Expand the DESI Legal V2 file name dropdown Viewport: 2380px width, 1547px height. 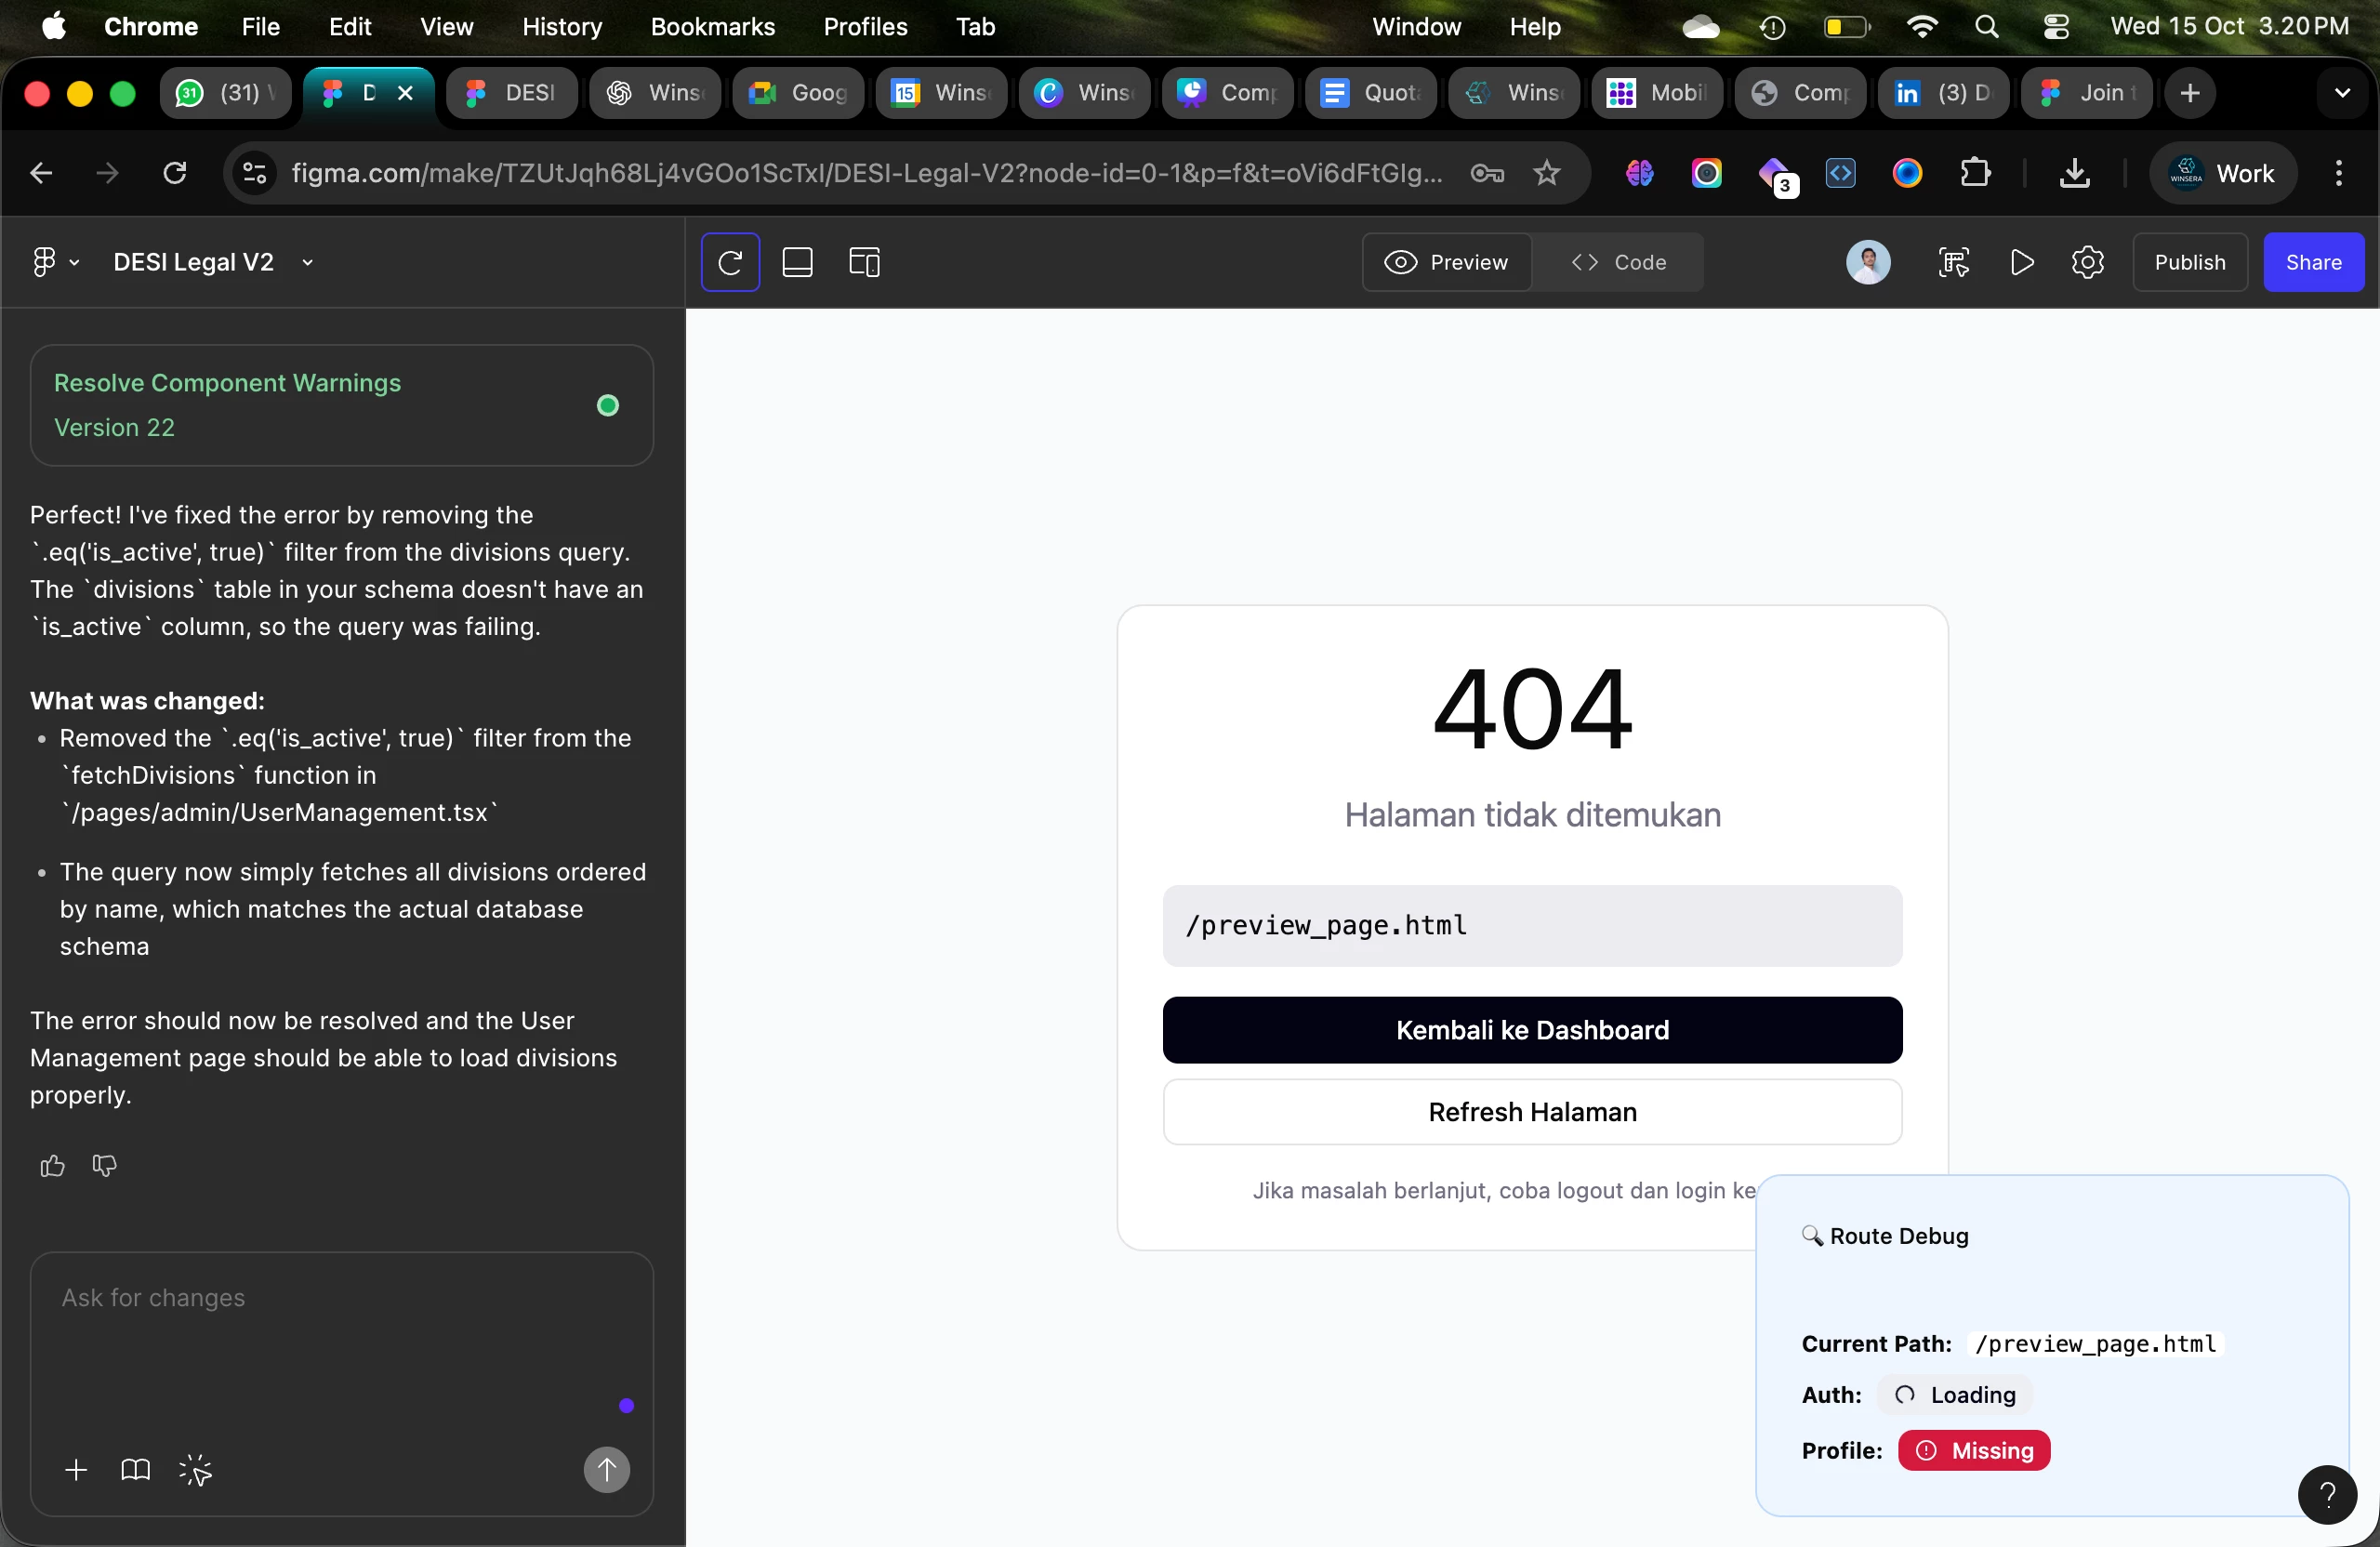308,262
